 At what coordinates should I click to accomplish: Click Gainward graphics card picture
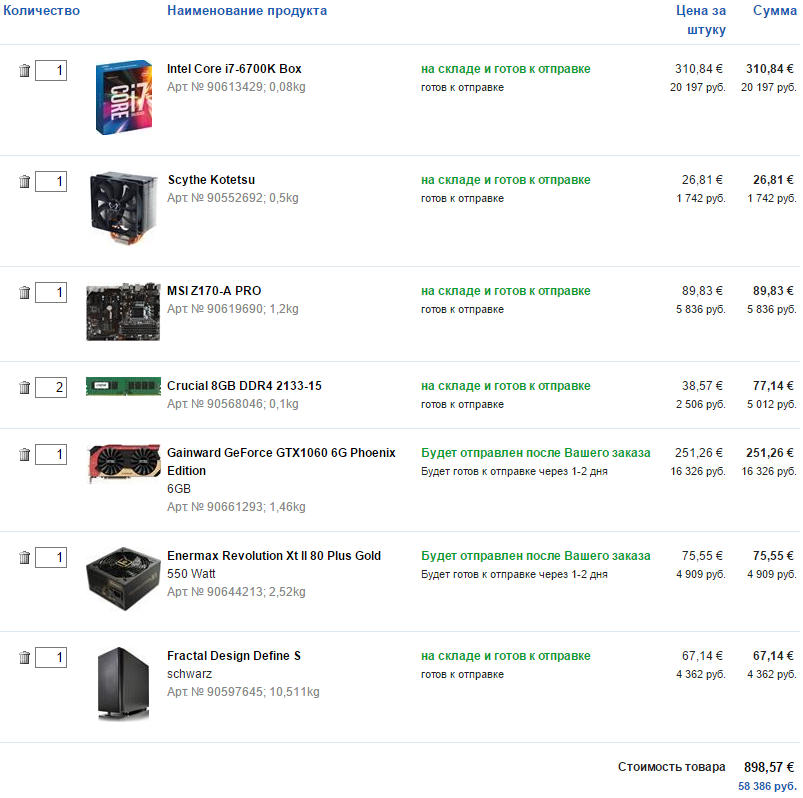pos(123,465)
